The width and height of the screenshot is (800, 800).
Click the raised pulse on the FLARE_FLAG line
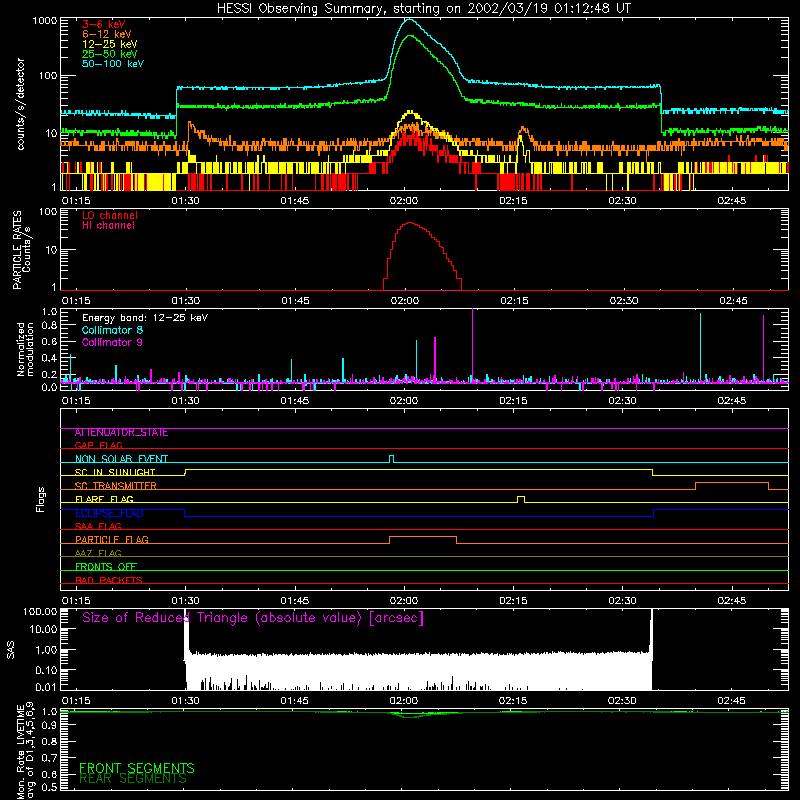pyautogui.click(x=521, y=498)
